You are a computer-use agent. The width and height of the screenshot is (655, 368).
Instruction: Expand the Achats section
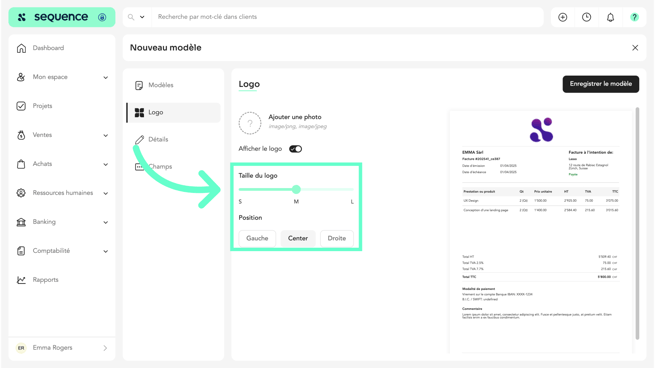106,164
